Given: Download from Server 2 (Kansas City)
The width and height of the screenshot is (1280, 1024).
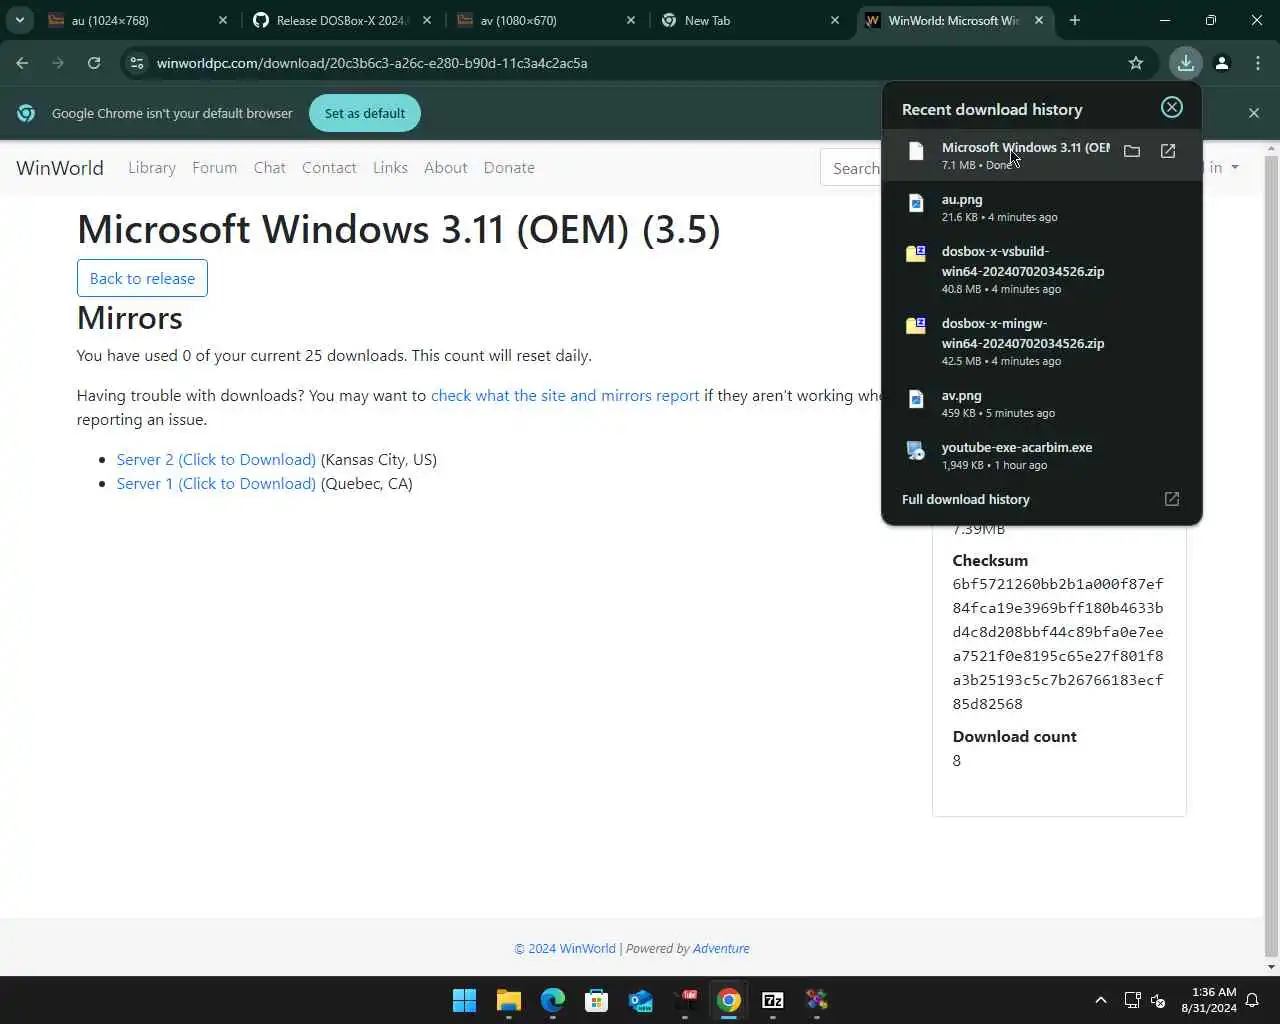Looking at the screenshot, I should coord(216,460).
